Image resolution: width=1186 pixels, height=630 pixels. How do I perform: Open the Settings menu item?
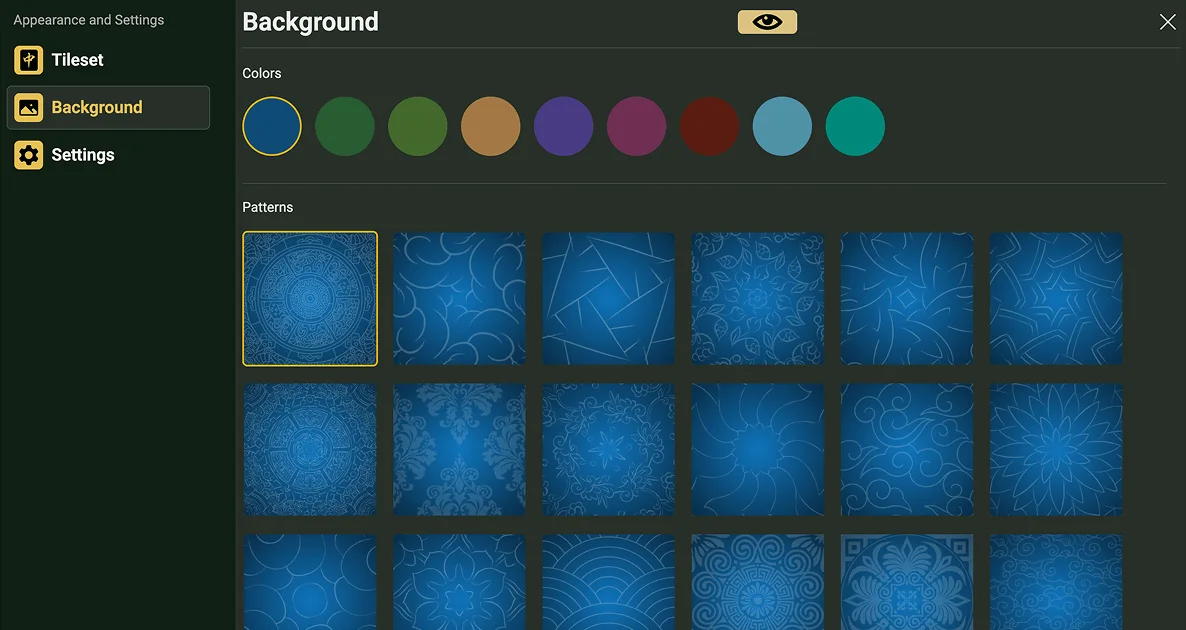82,155
